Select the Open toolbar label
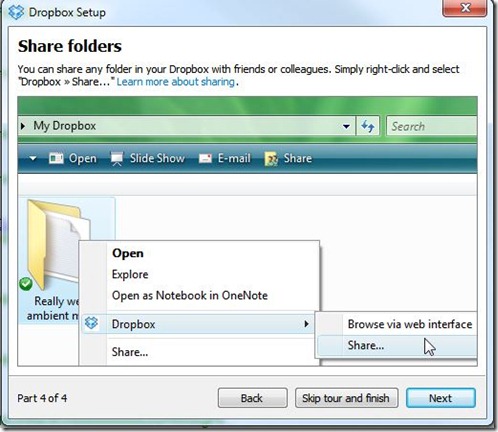498x432 pixels. pyautogui.click(x=83, y=158)
